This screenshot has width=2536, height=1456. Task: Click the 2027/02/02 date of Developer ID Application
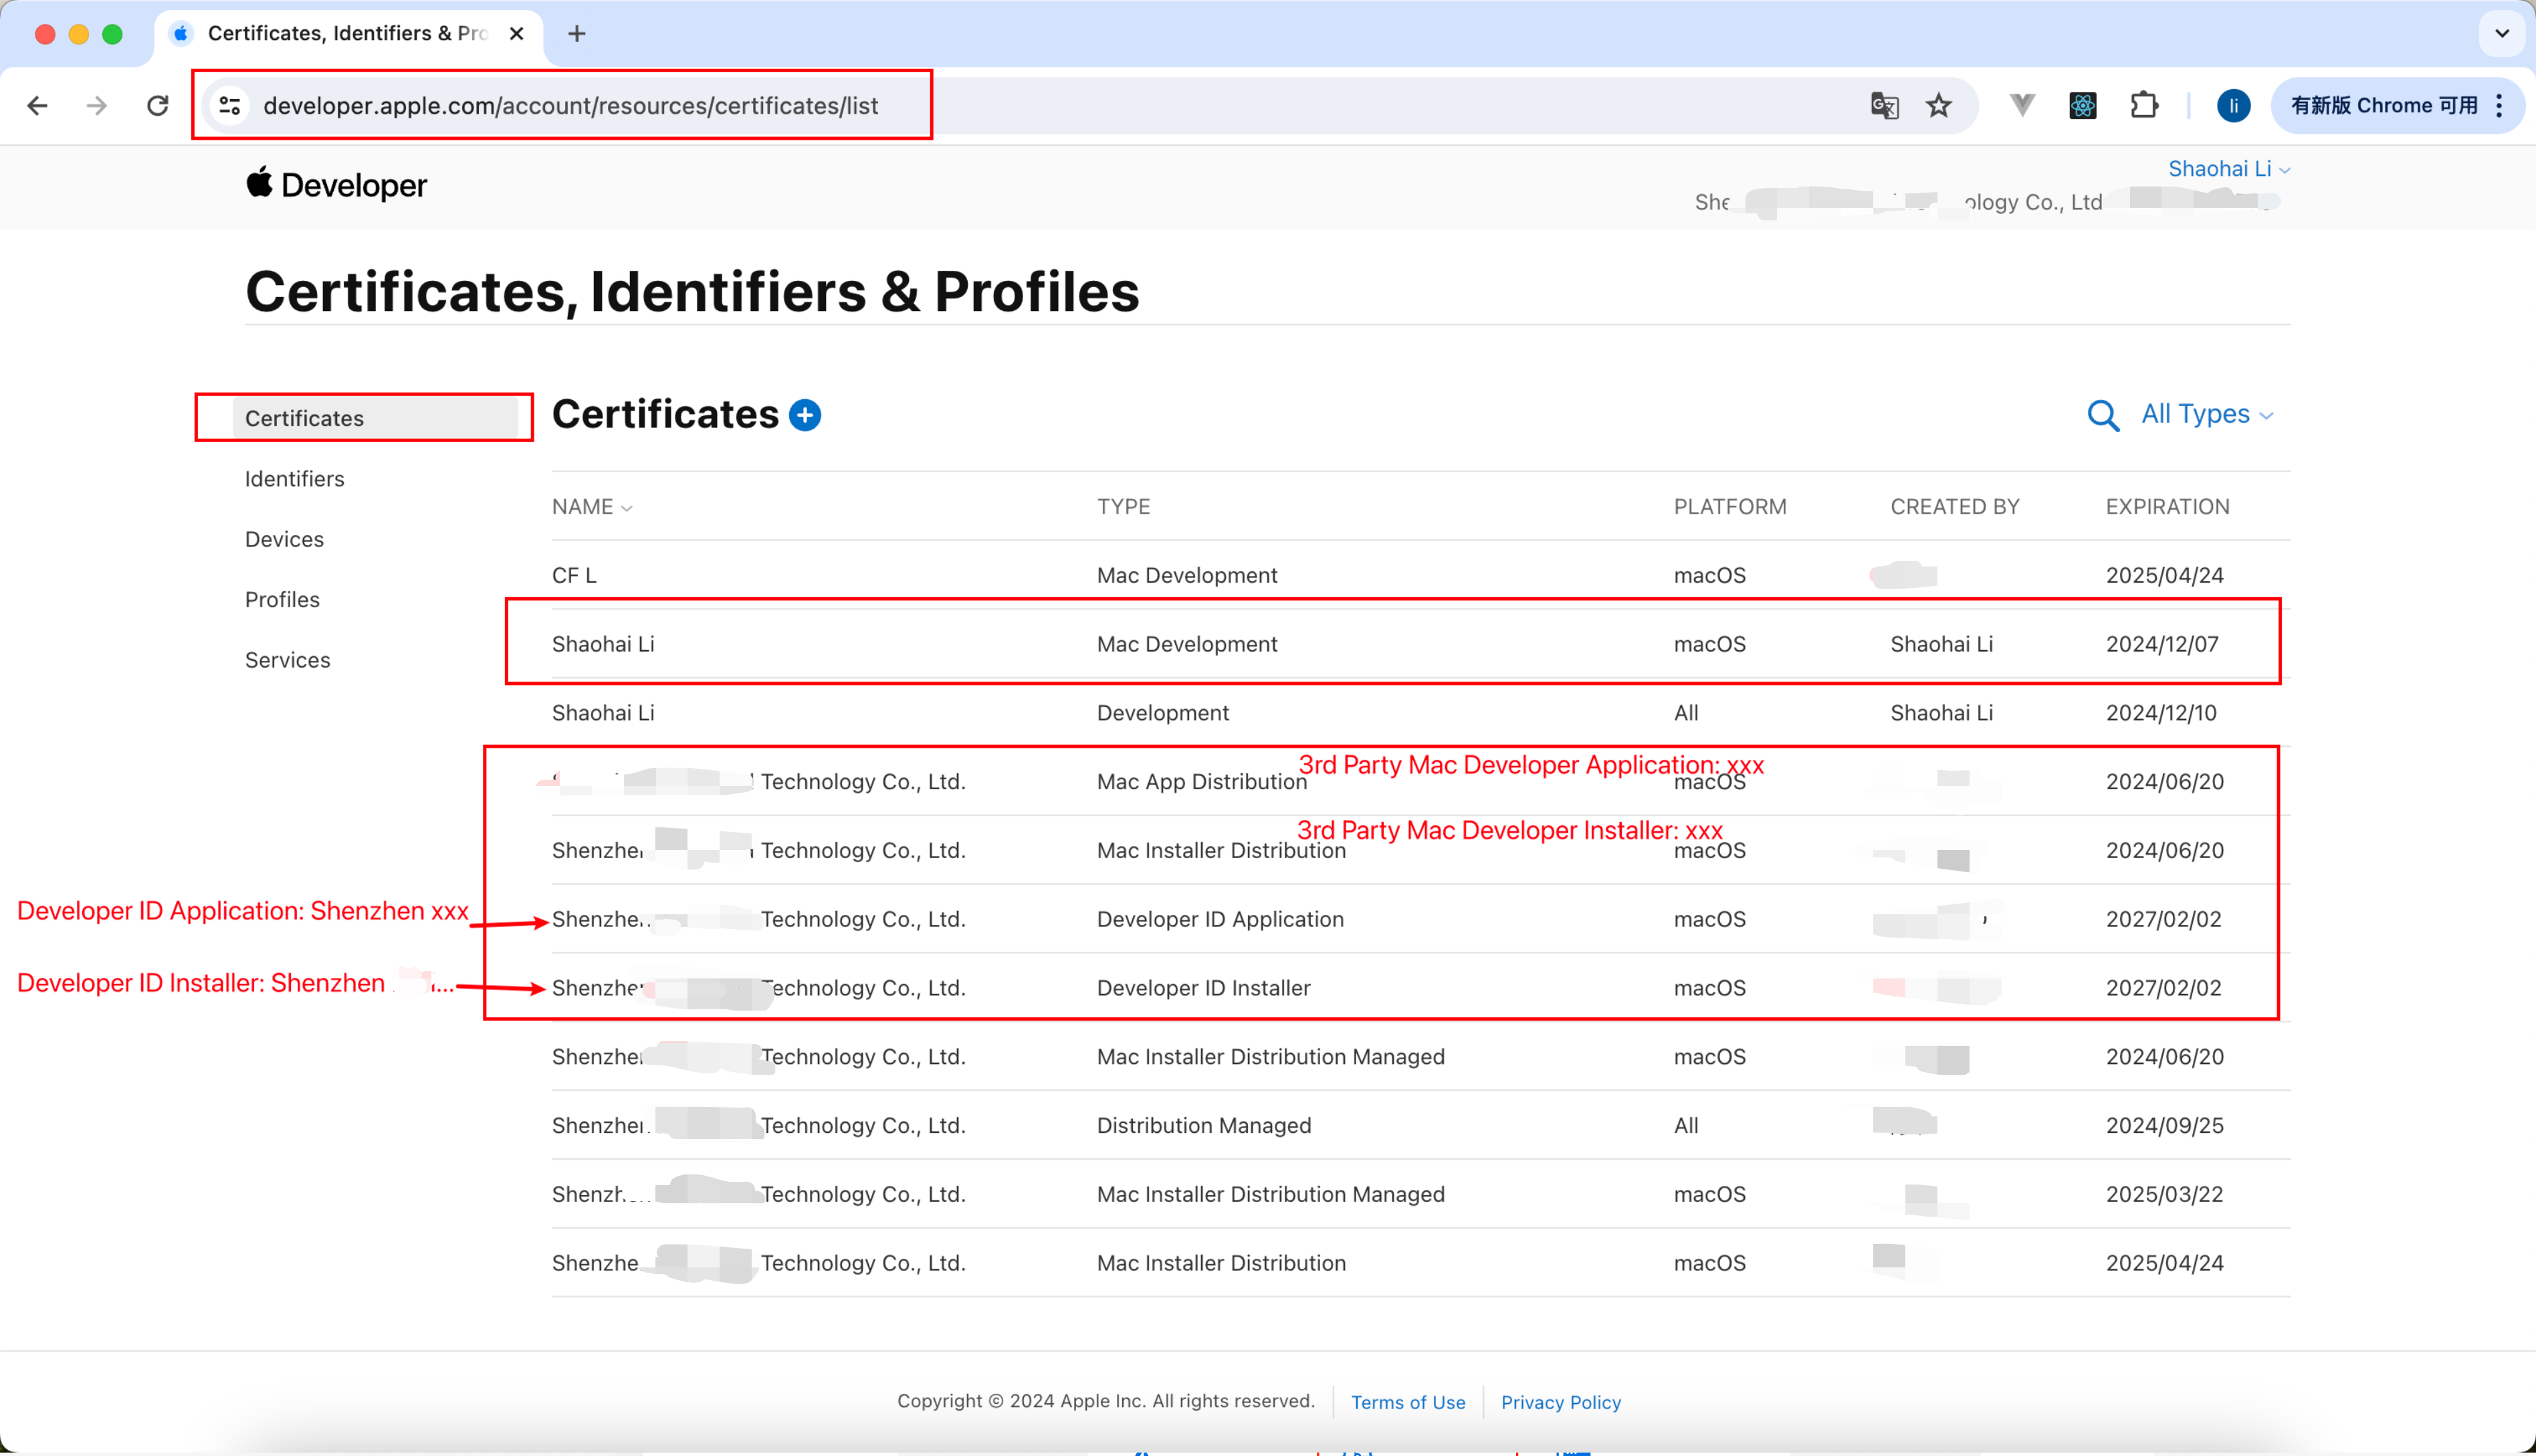[2164, 919]
